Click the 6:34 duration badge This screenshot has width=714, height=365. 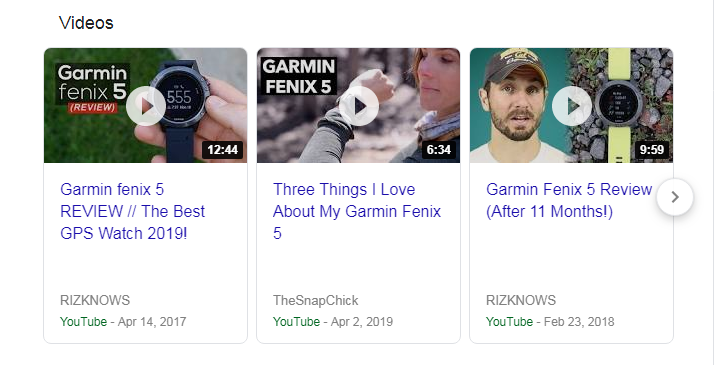439,150
